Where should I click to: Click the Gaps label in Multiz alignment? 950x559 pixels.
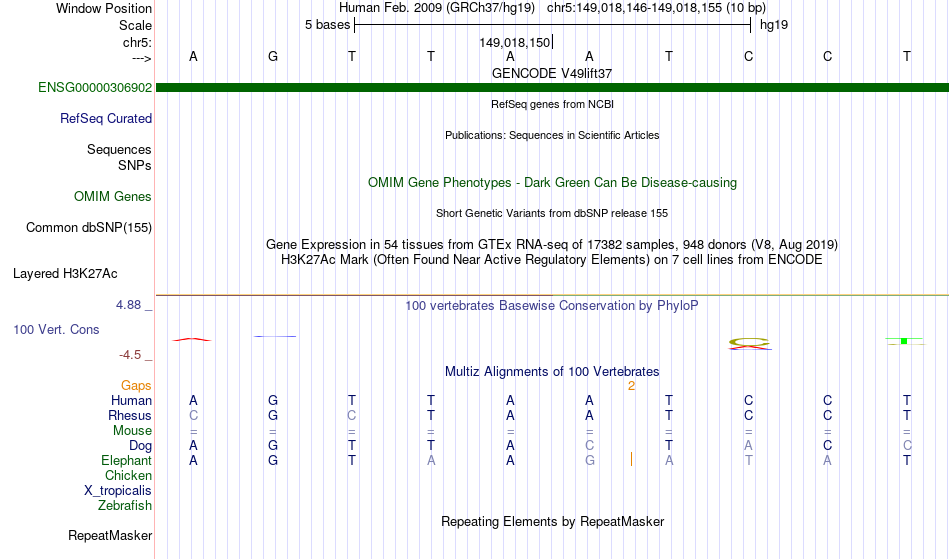(136, 386)
